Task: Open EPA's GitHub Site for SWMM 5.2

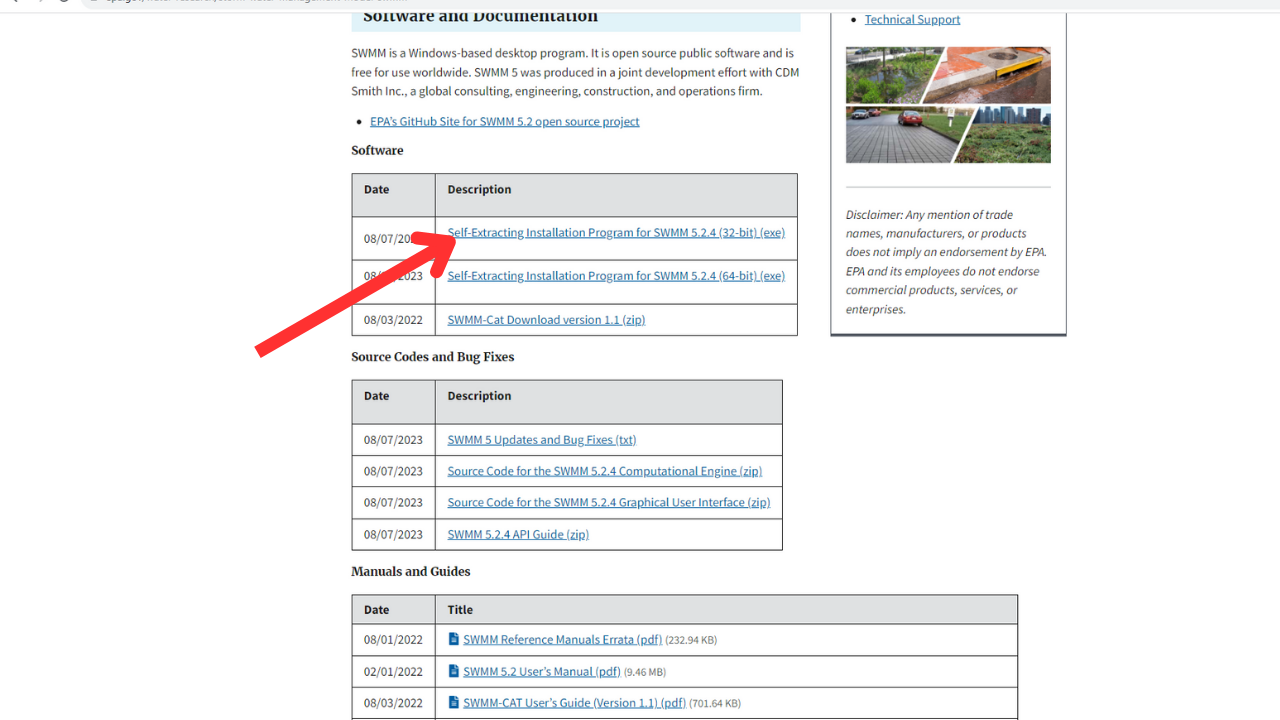Action: pyautogui.click(x=504, y=121)
